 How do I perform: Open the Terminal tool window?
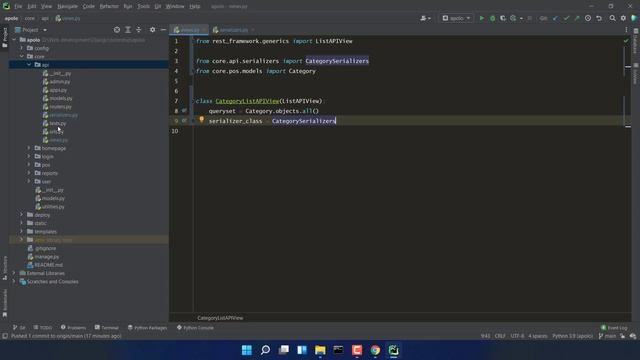[x=107, y=328]
